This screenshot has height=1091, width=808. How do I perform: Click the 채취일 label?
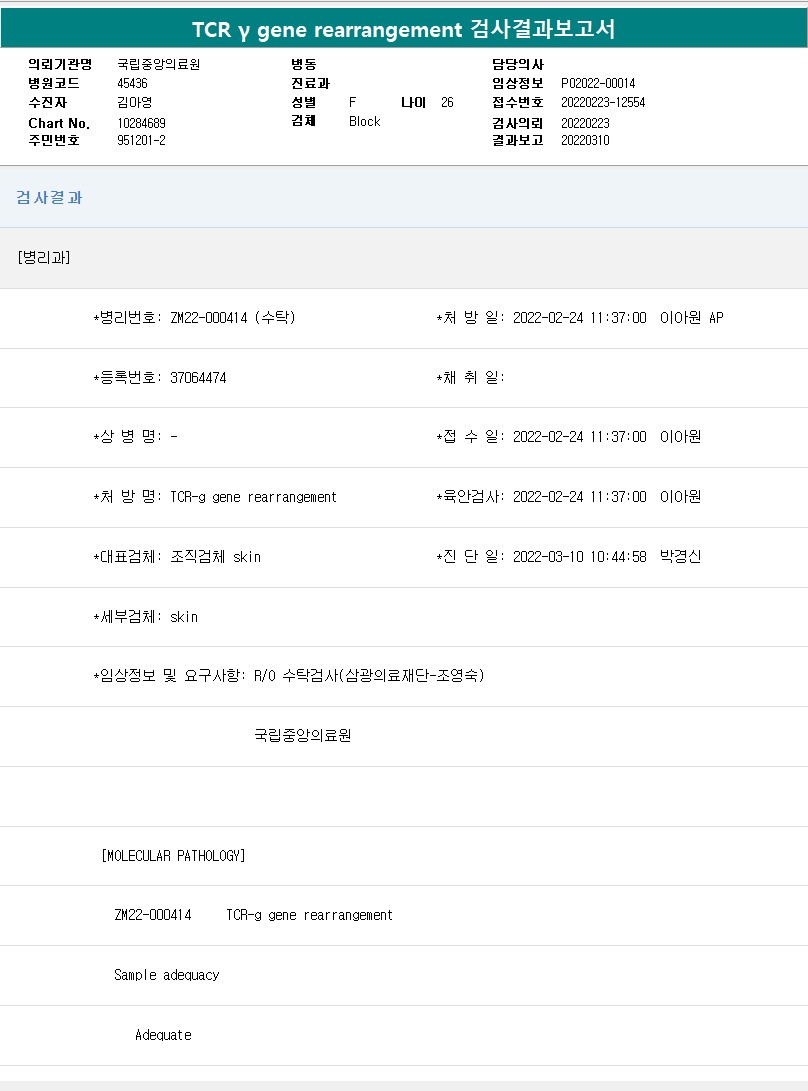470,378
